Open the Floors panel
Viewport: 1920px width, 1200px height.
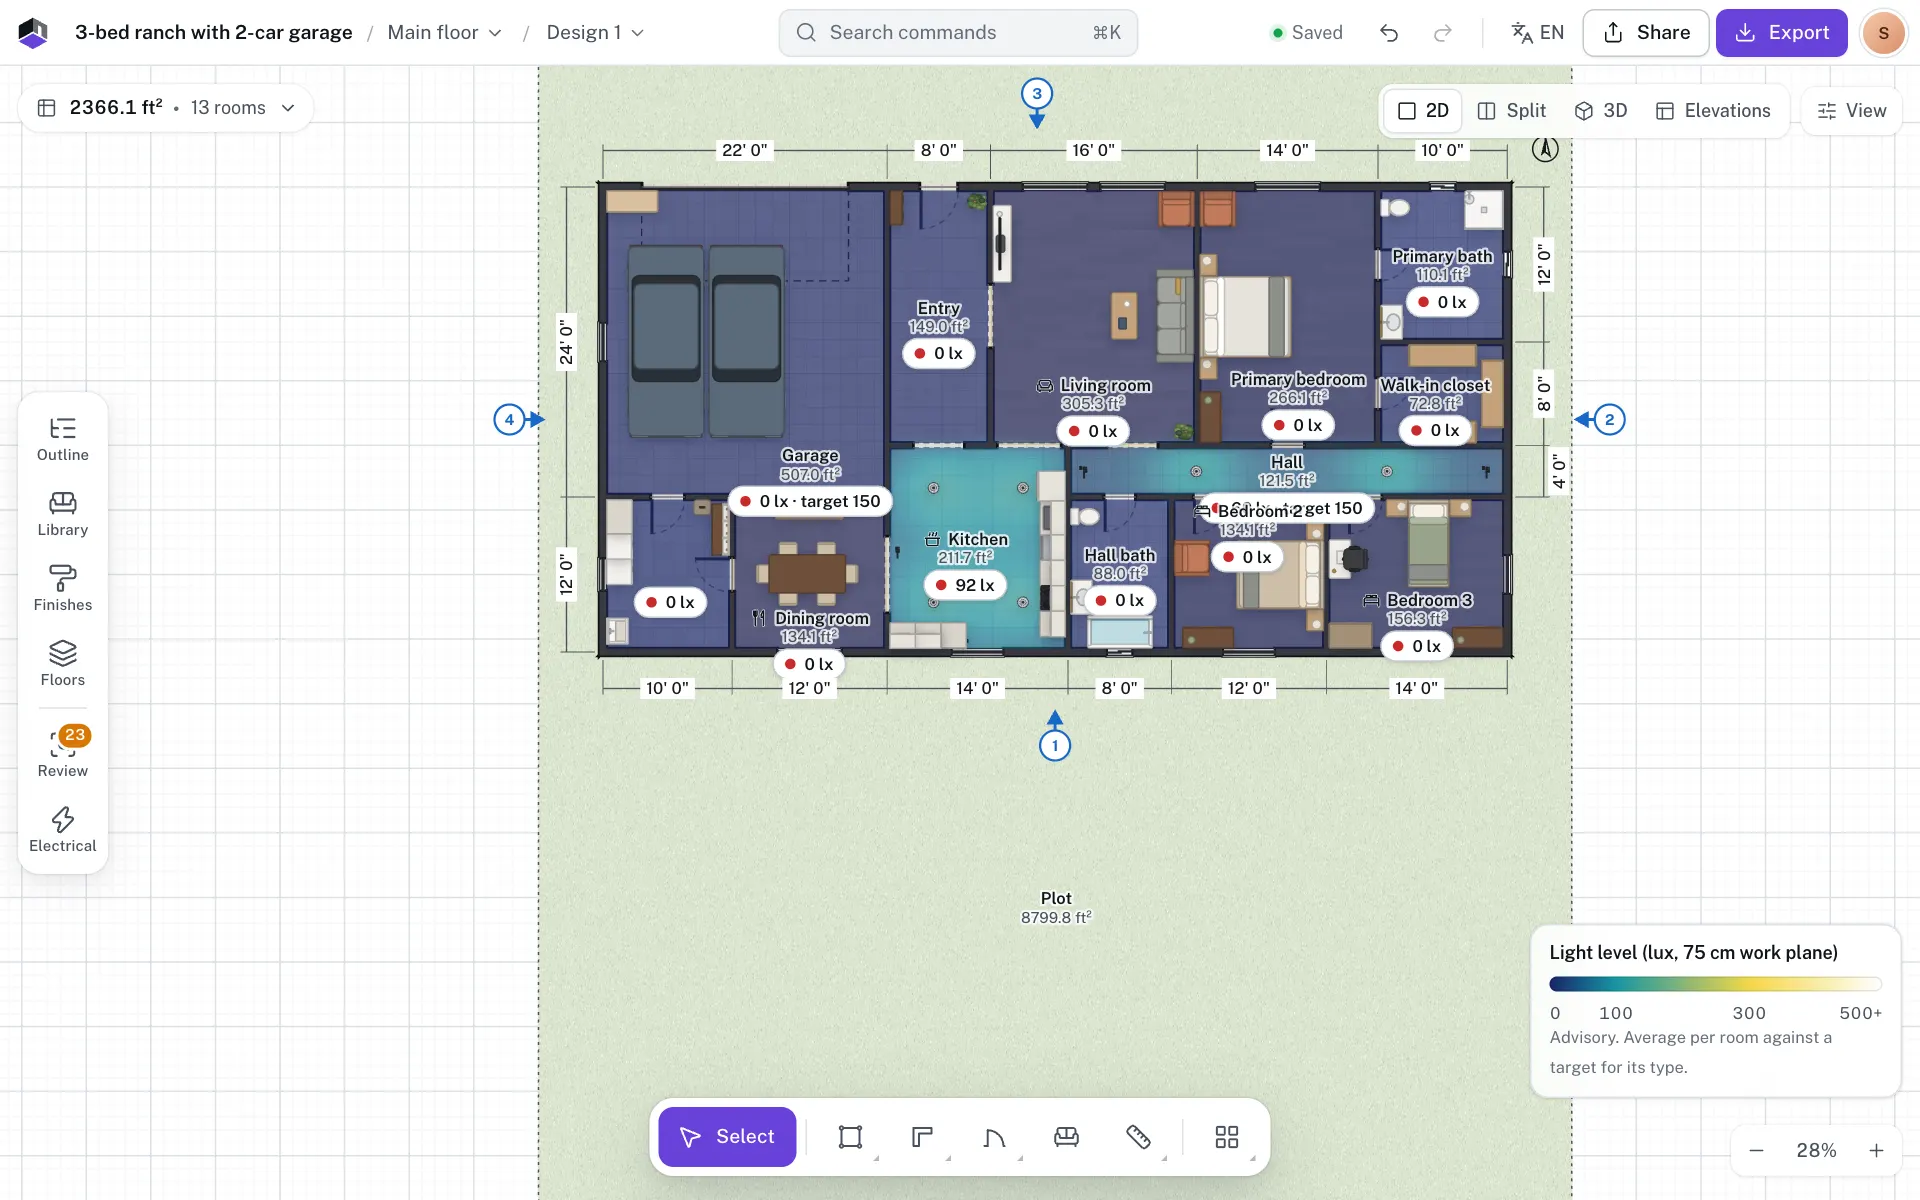click(x=63, y=665)
